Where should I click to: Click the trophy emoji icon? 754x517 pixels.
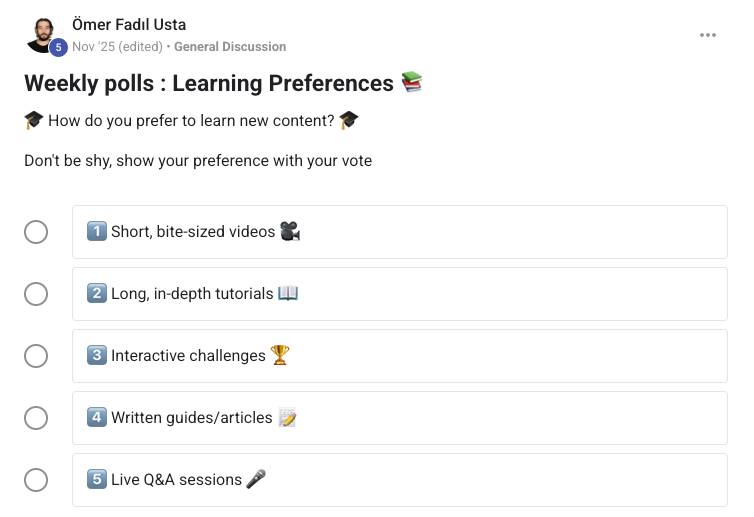click(280, 356)
